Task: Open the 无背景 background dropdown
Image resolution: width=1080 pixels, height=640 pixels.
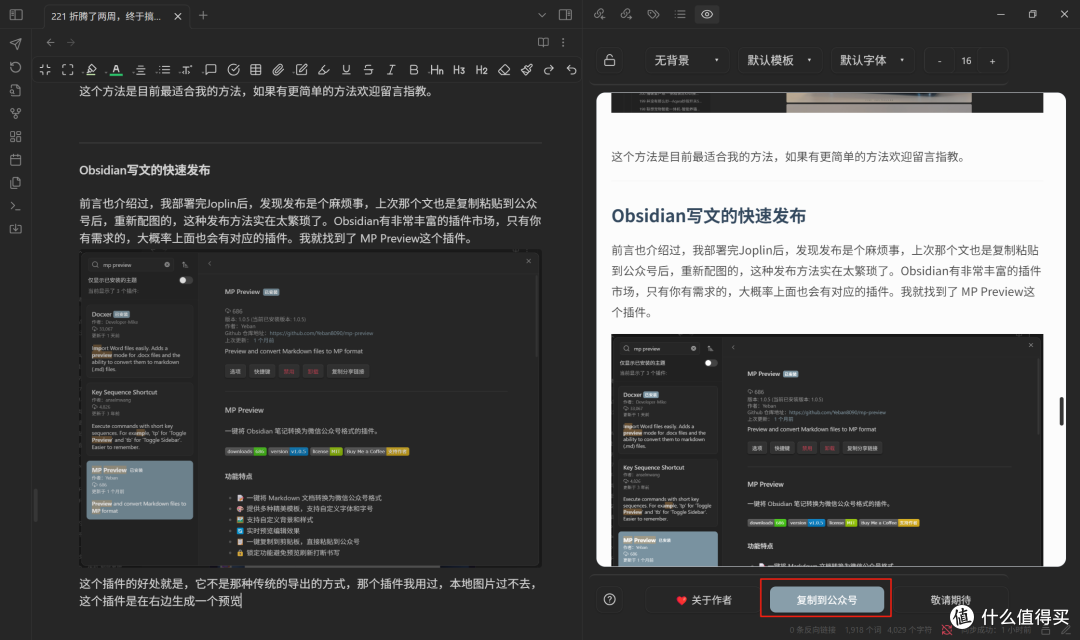Action: click(685, 61)
